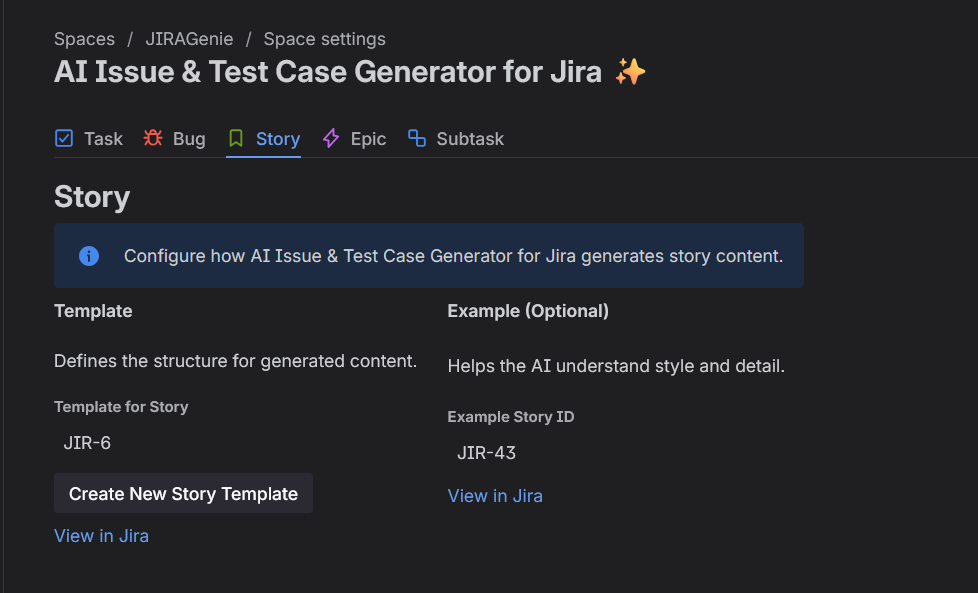
Task: Open View in Jira under Example Story ID
Action: [495, 495]
